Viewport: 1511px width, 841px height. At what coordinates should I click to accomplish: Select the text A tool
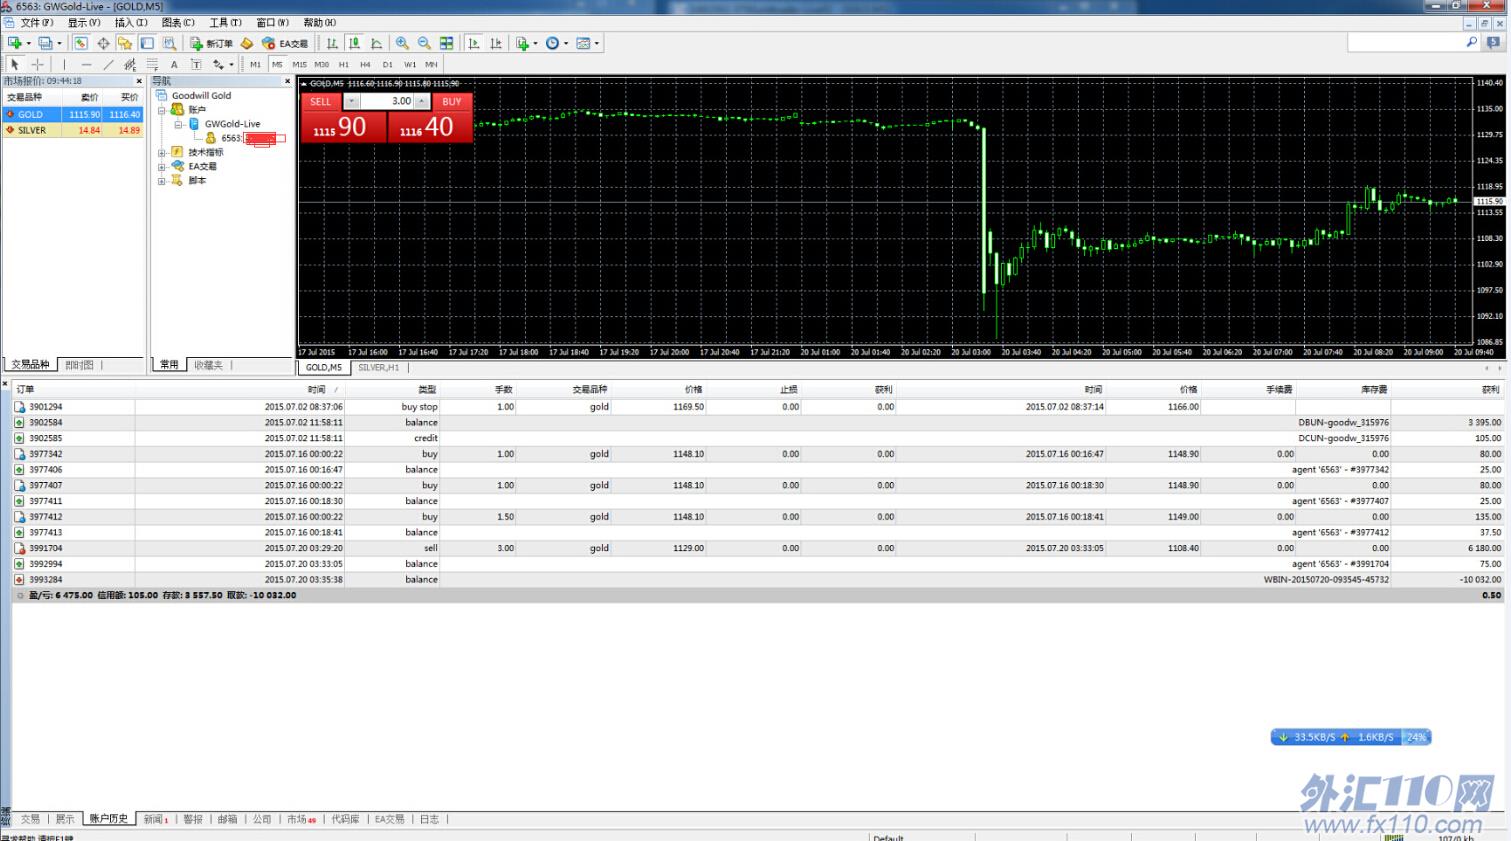coord(174,64)
